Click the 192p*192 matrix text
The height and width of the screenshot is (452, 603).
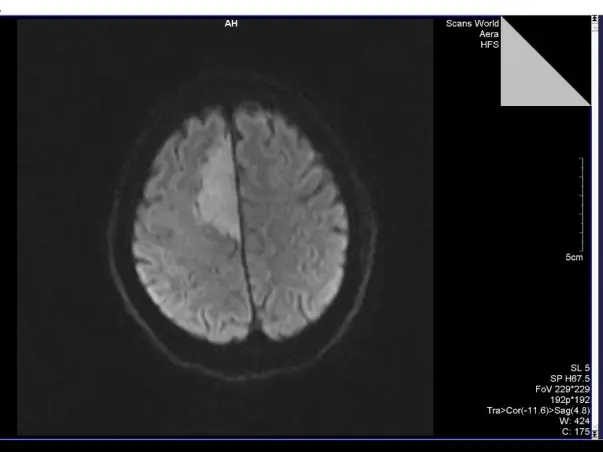[x=570, y=400]
